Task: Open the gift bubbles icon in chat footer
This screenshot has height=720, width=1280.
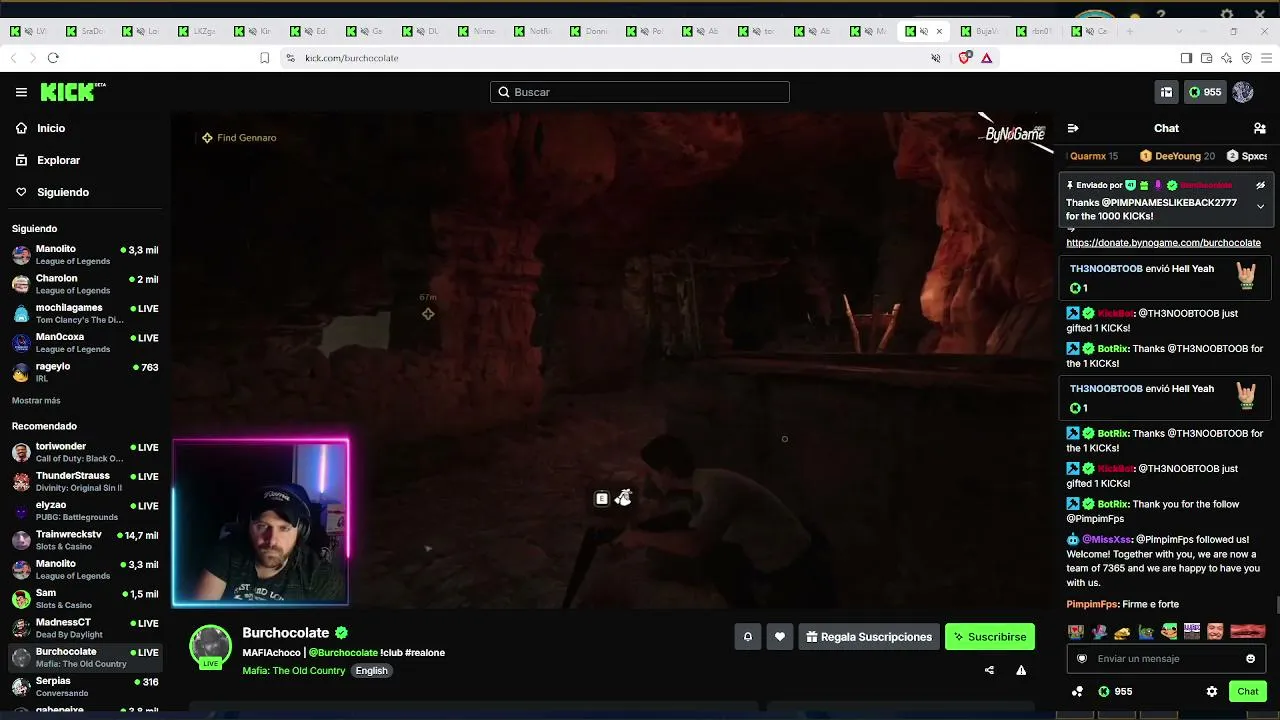Action: tap(1077, 691)
